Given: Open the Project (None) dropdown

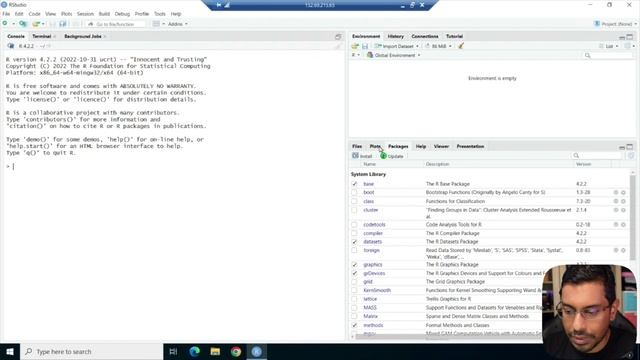Looking at the screenshot, I should coord(616,24).
